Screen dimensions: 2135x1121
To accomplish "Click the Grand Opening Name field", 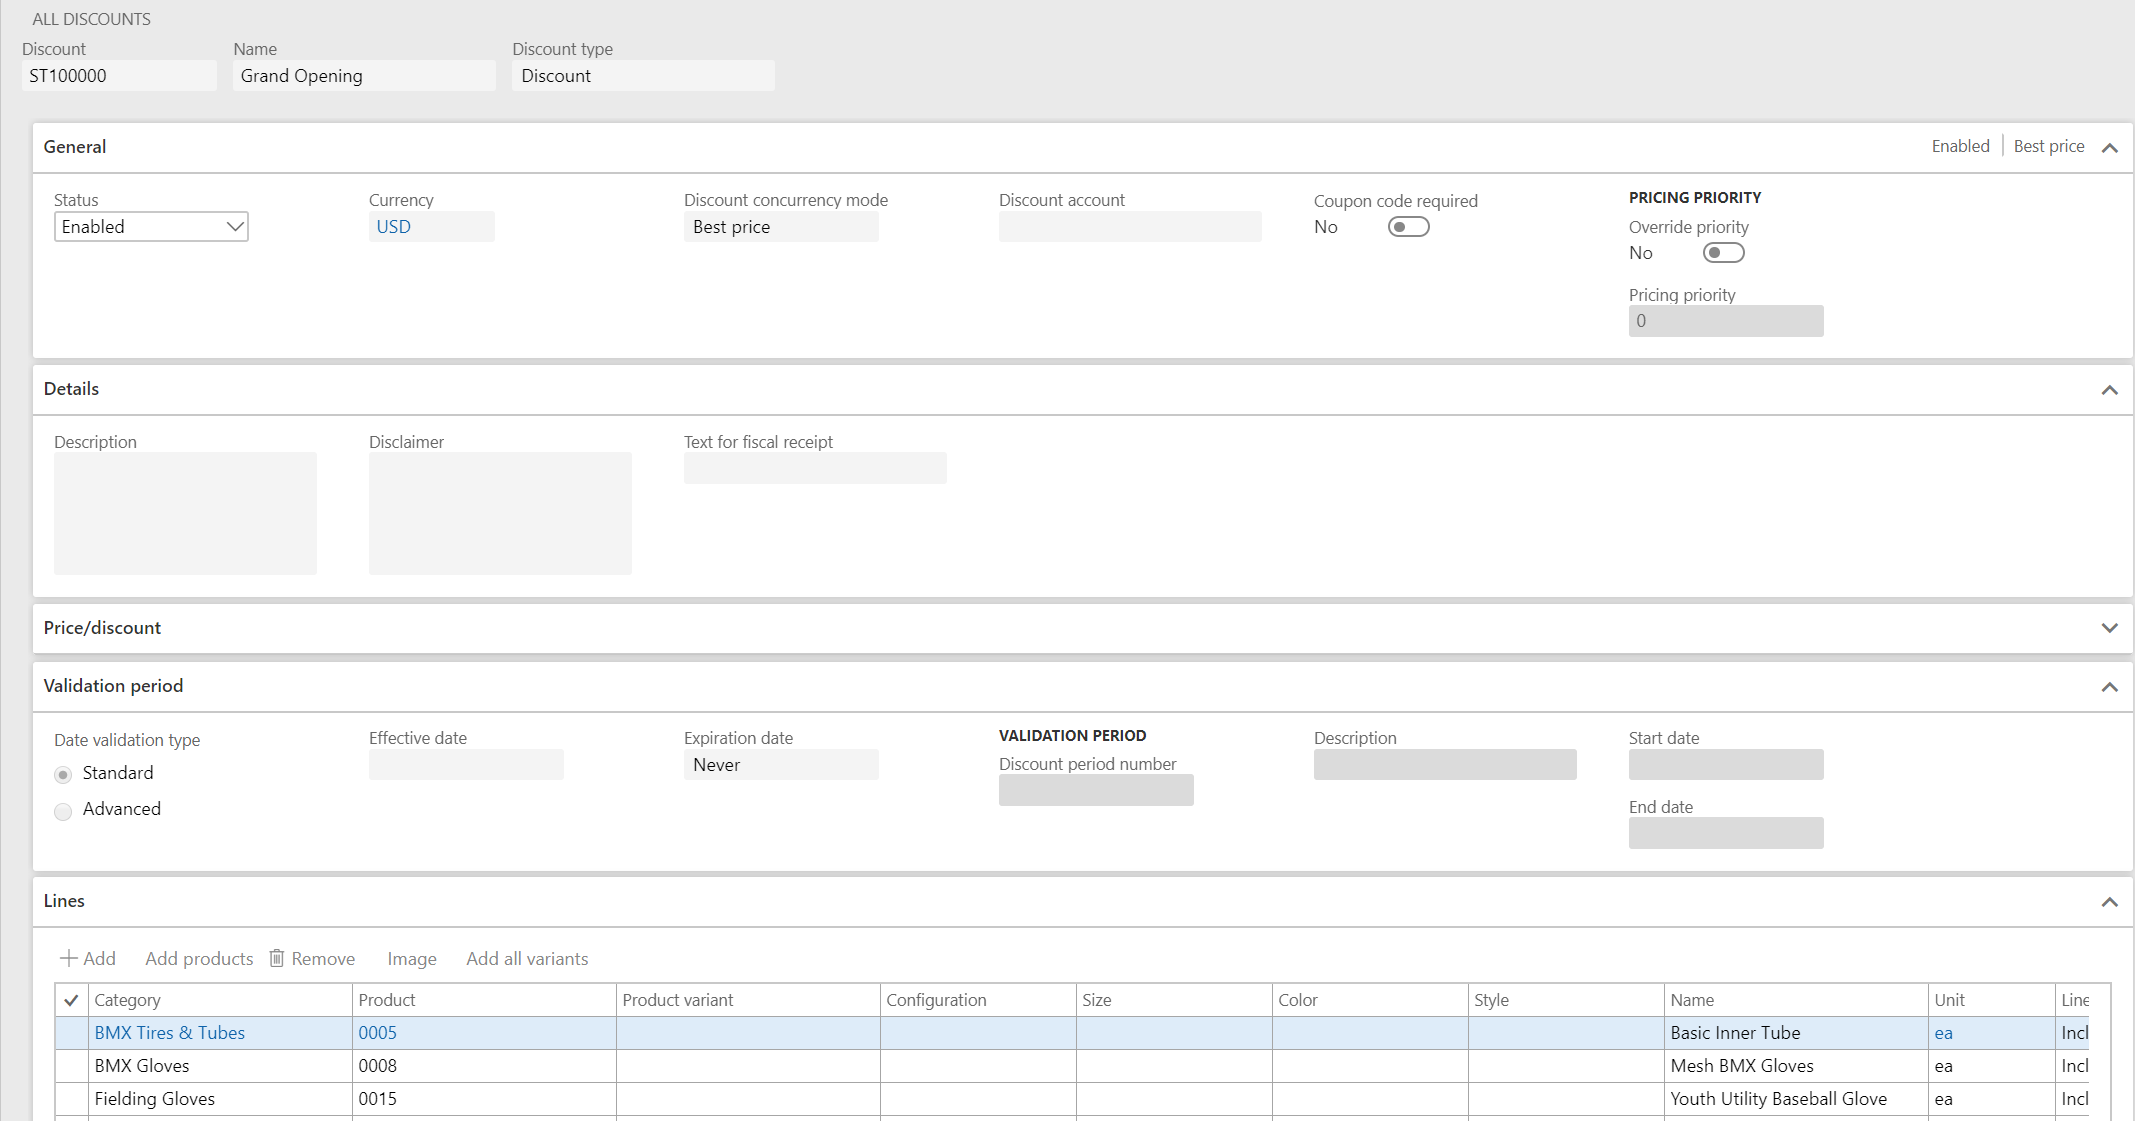I will click(x=361, y=75).
